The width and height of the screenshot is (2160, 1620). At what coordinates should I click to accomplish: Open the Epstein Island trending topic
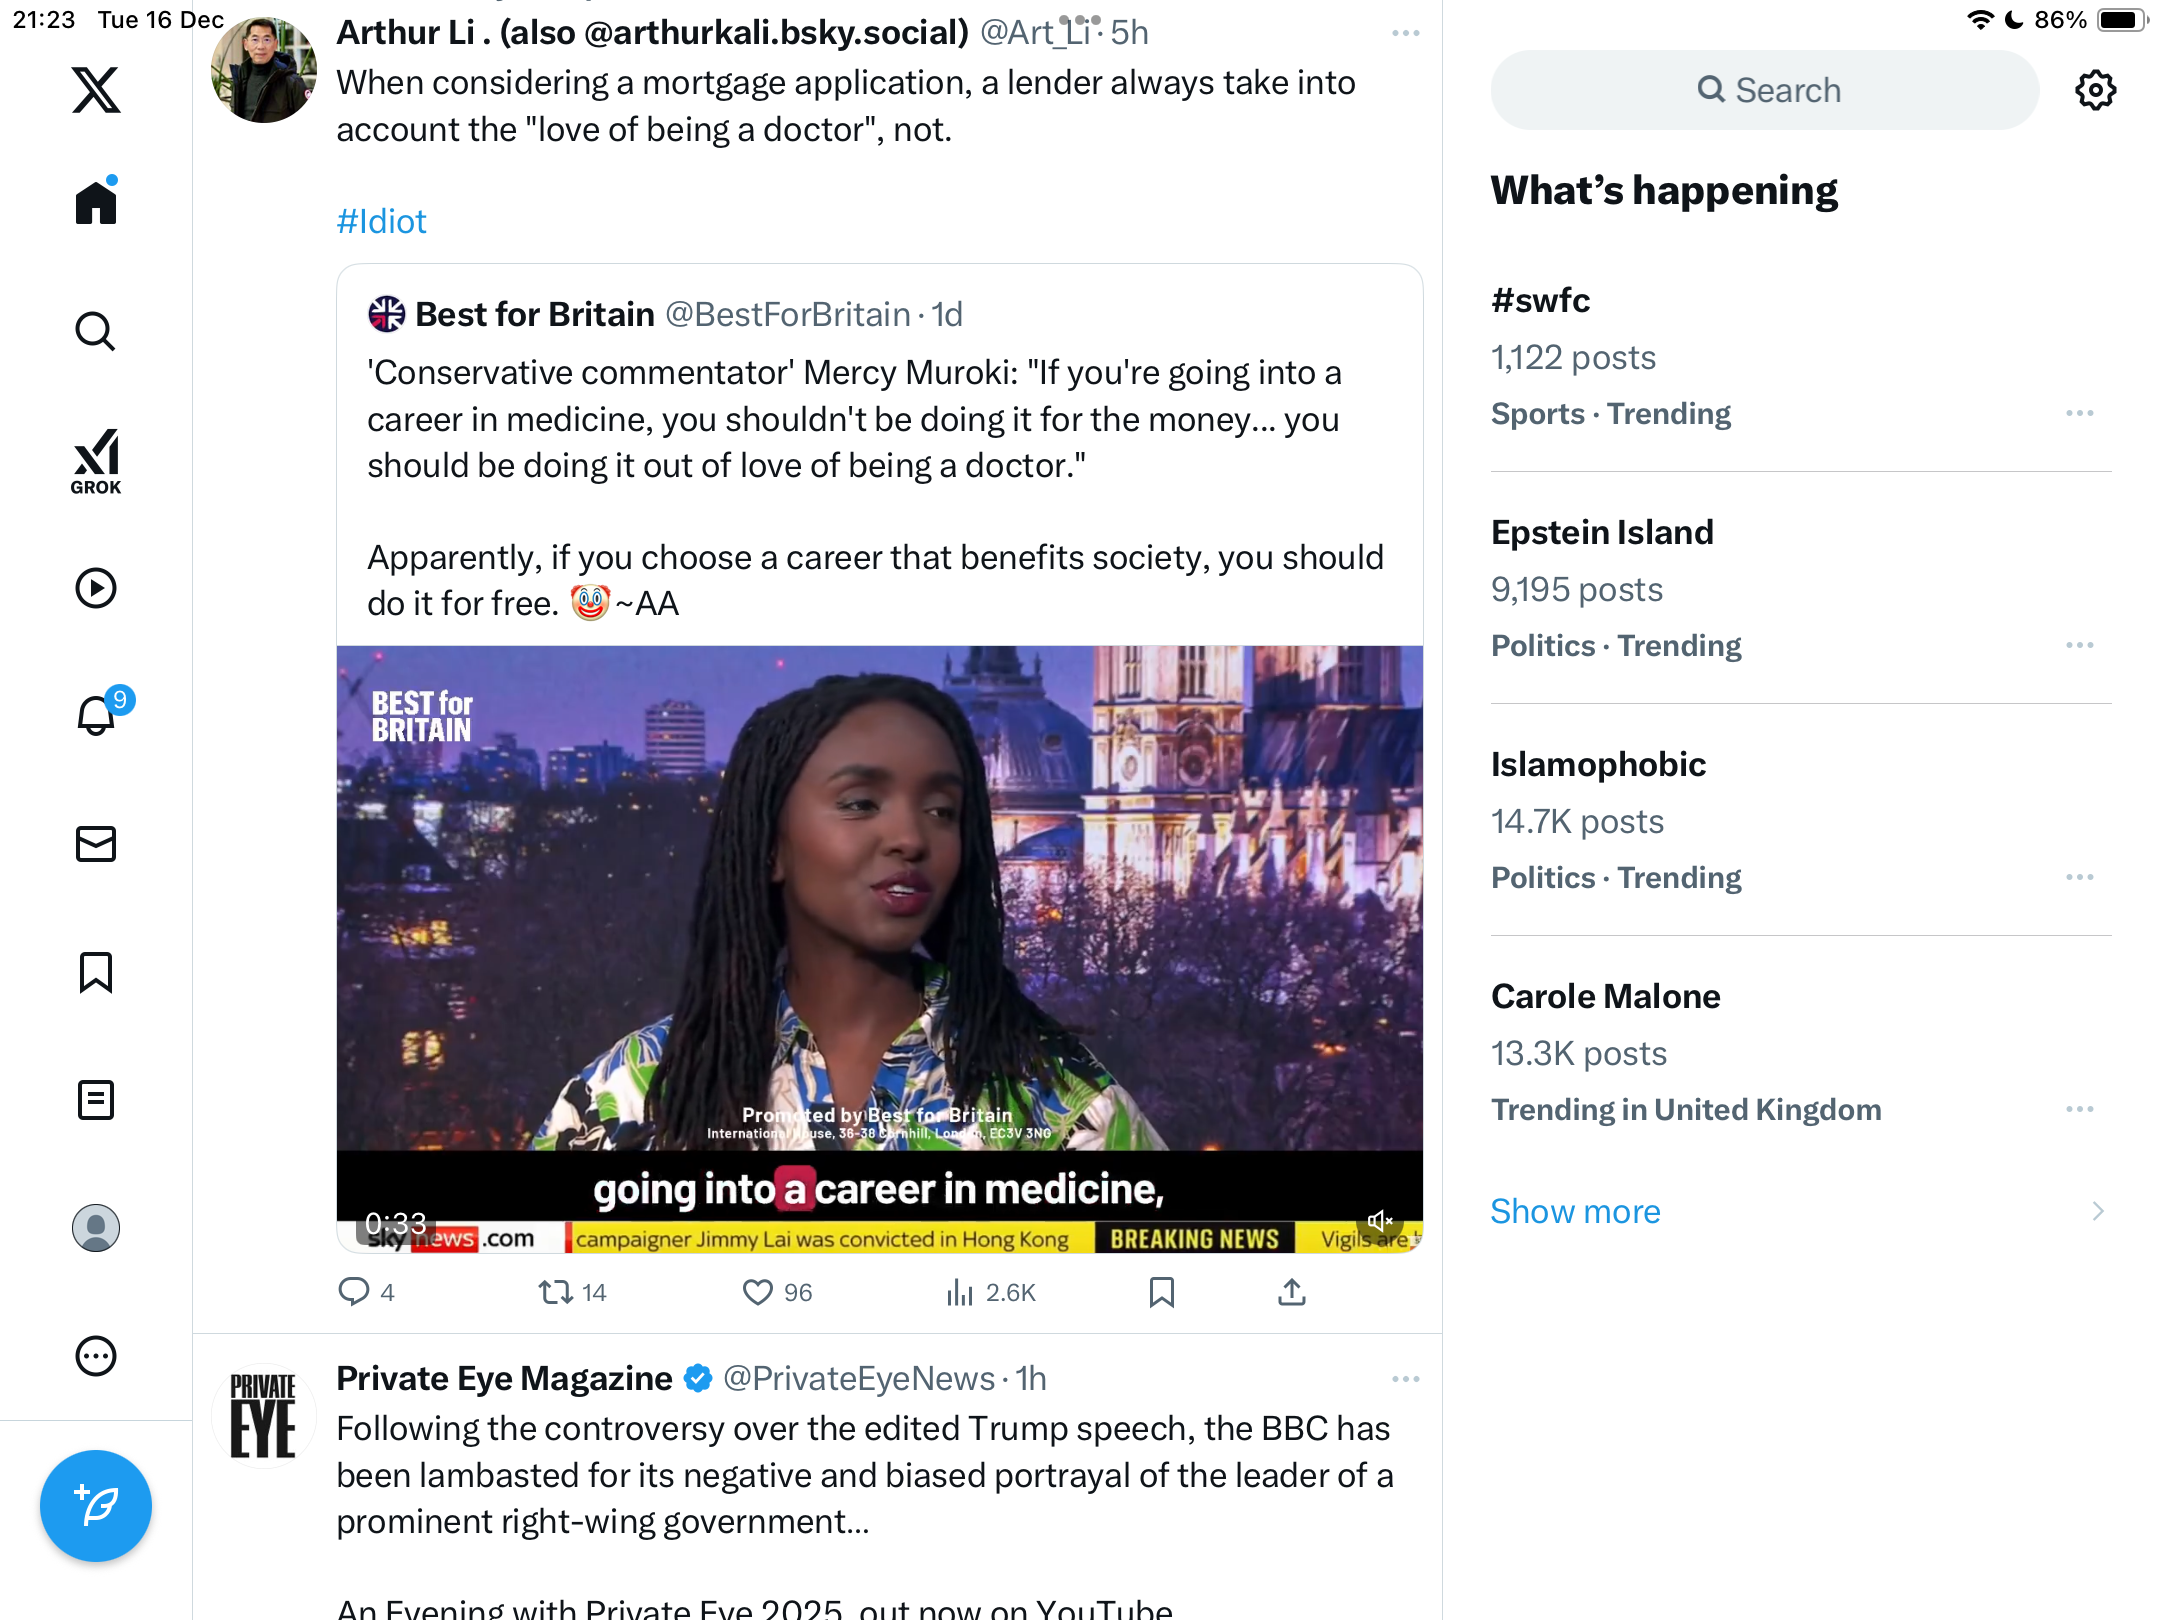(x=1602, y=532)
